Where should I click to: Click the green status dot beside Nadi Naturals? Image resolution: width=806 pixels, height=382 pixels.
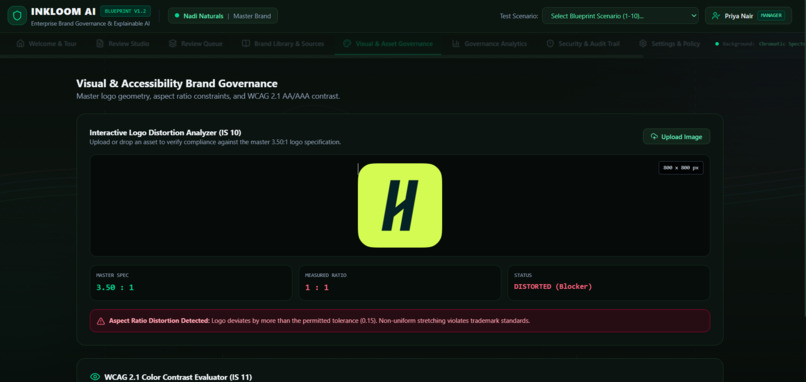[177, 16]
